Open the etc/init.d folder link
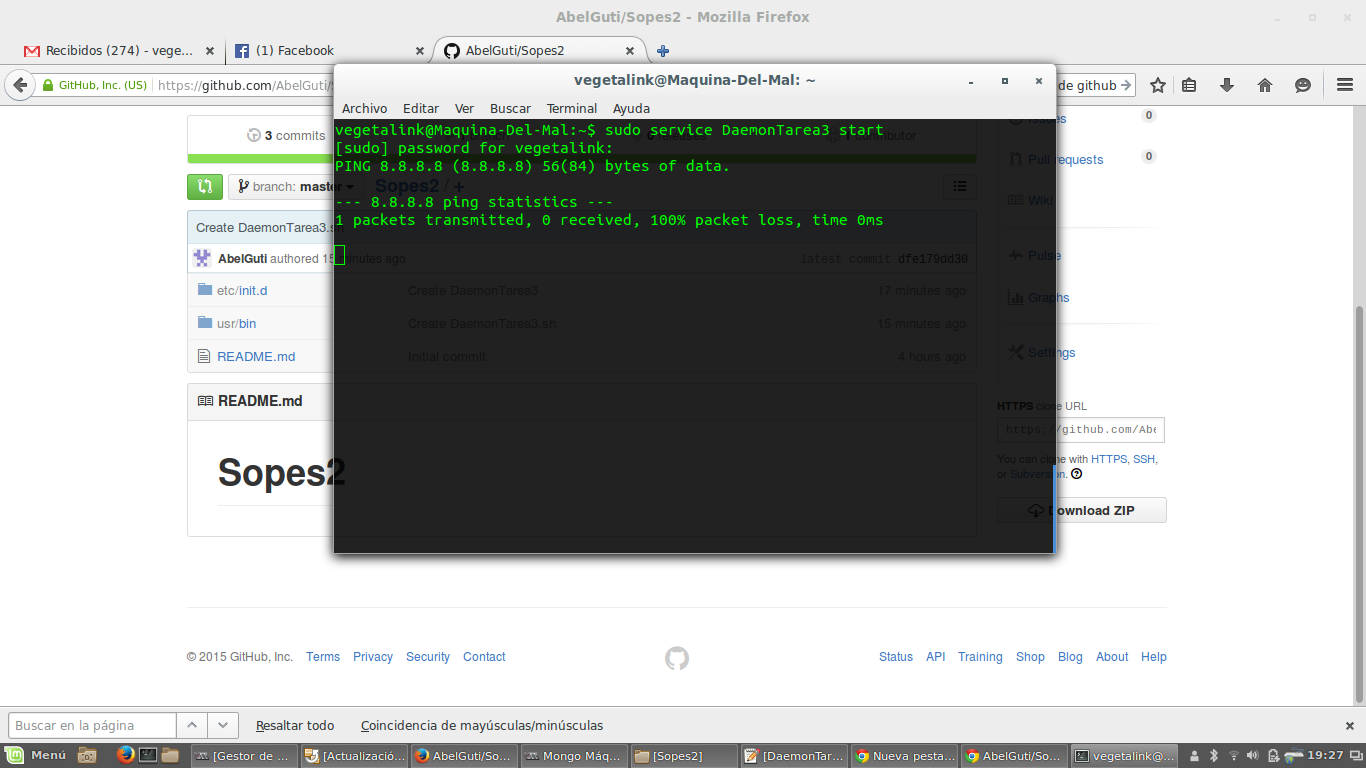 (x=242, y=291)
